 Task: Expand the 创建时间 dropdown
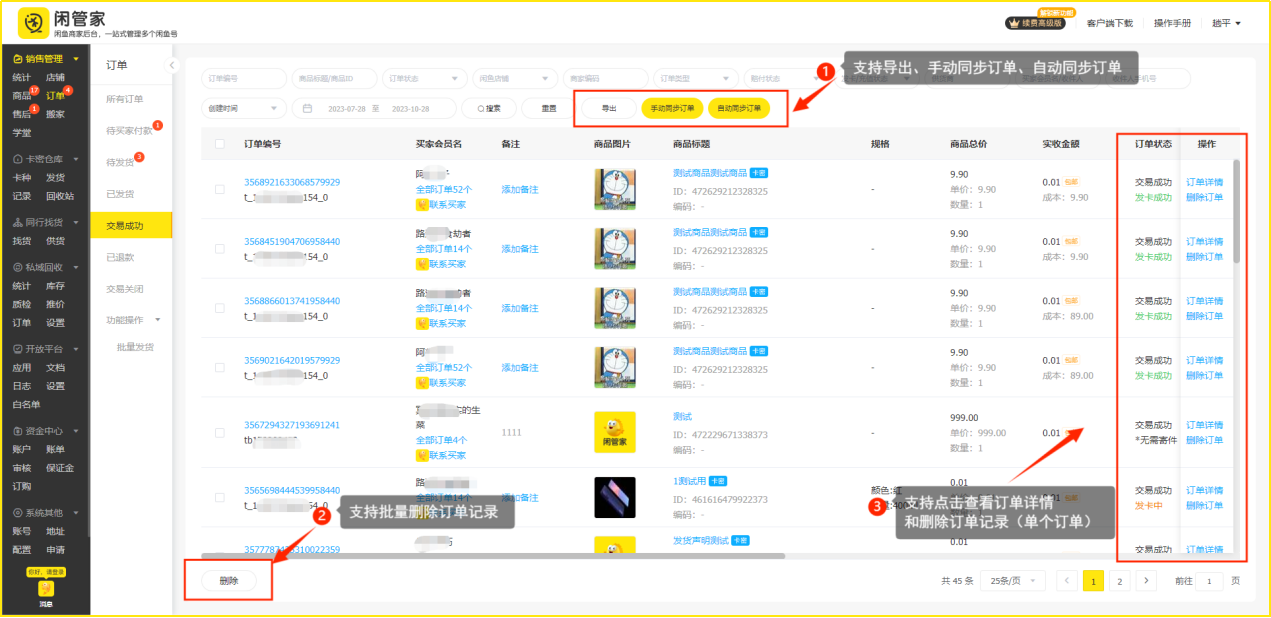[243, 108]
